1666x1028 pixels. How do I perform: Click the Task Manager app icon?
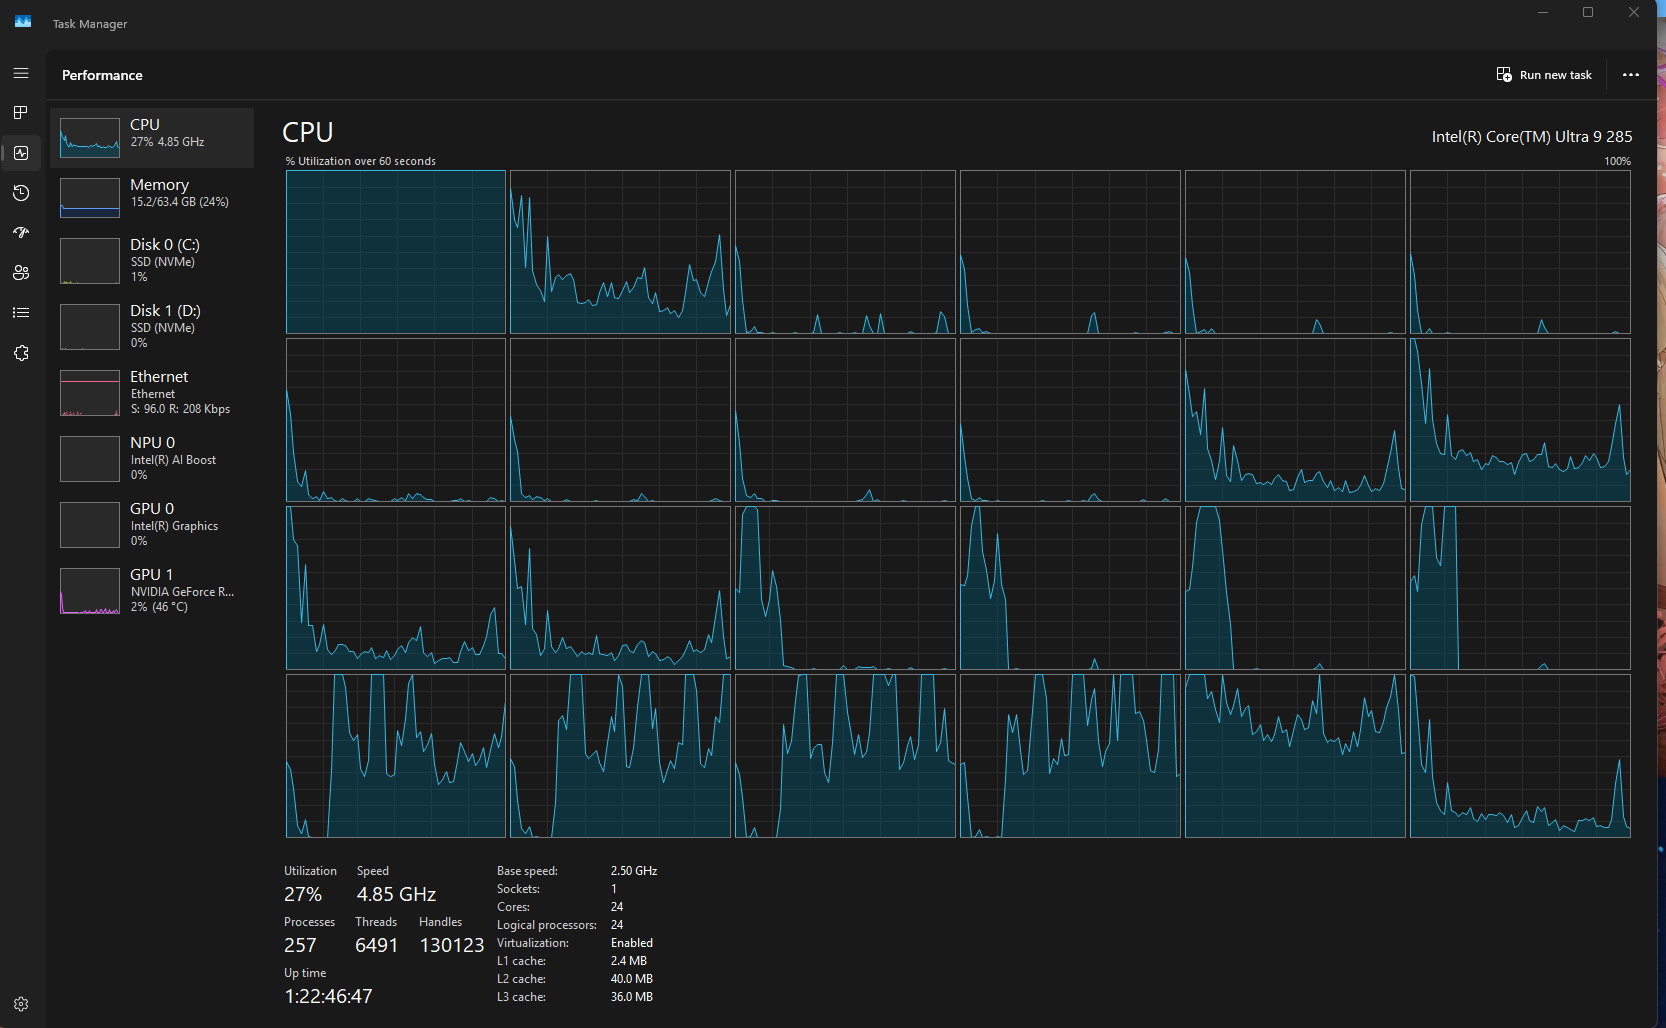click(23, 21)
